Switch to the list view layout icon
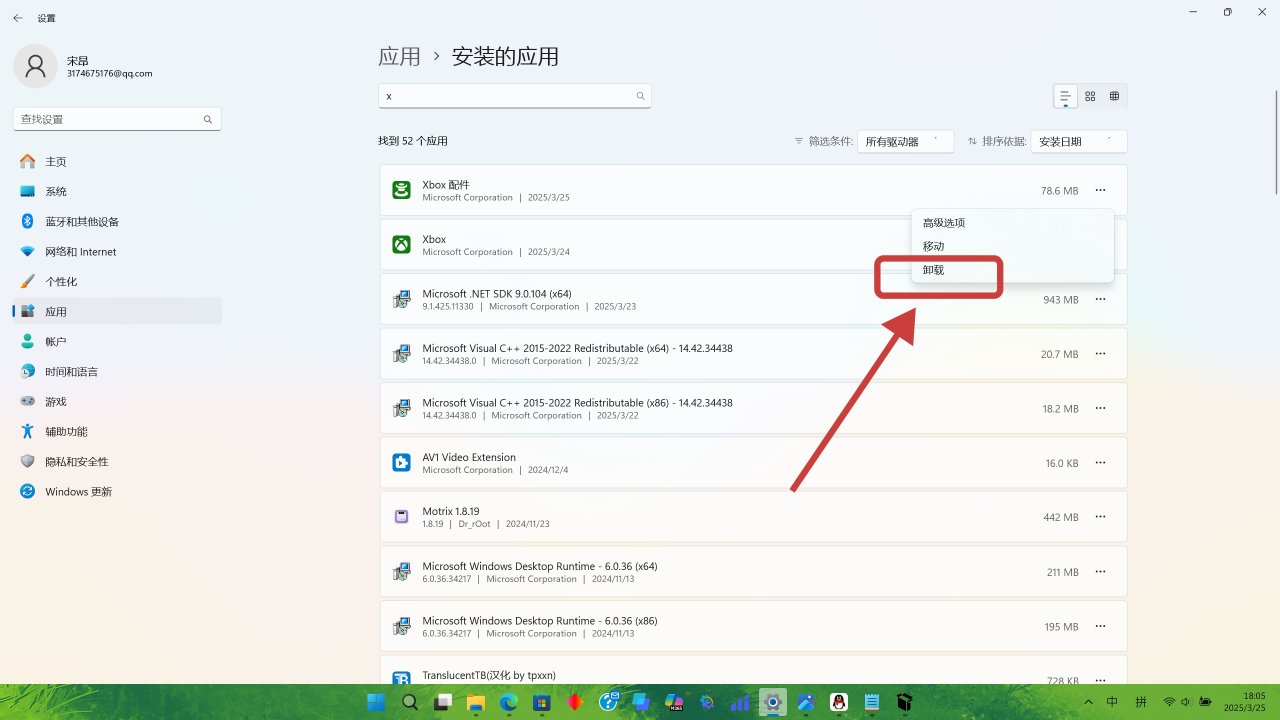This screenshot has width=1280, height=720. click(1065, 96)
